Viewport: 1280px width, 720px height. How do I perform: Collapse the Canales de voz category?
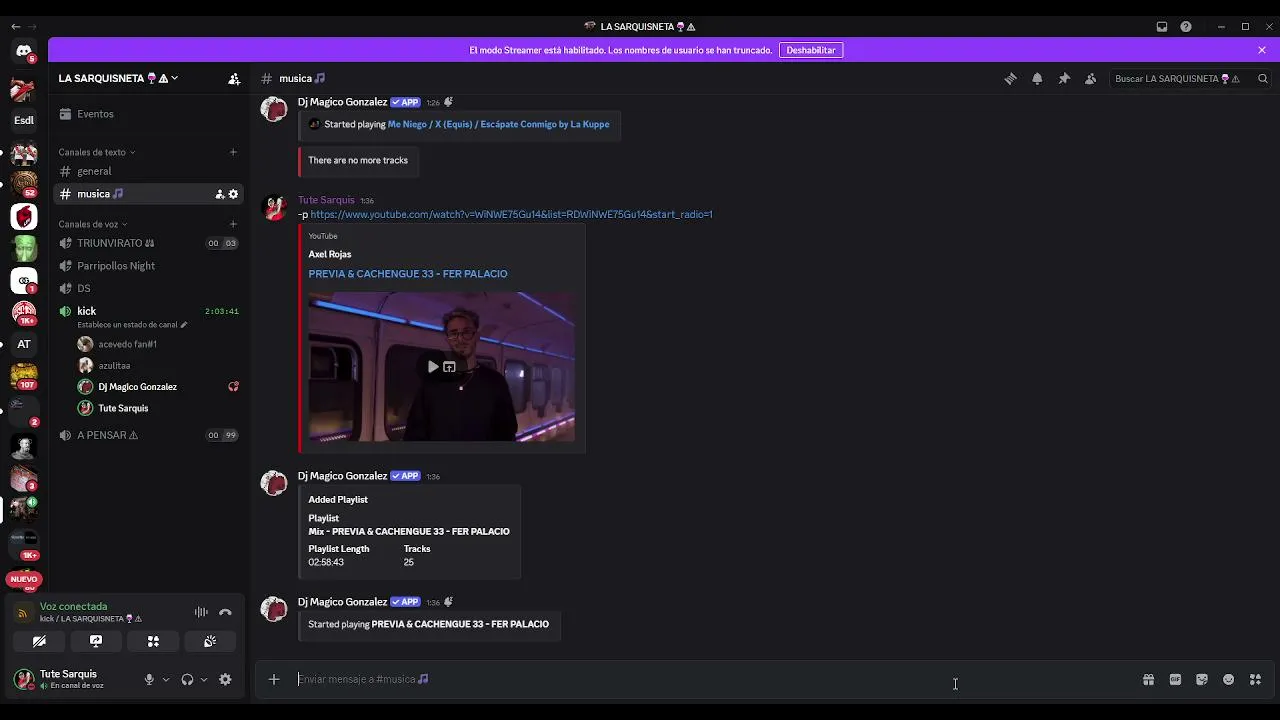click(93, 224)
